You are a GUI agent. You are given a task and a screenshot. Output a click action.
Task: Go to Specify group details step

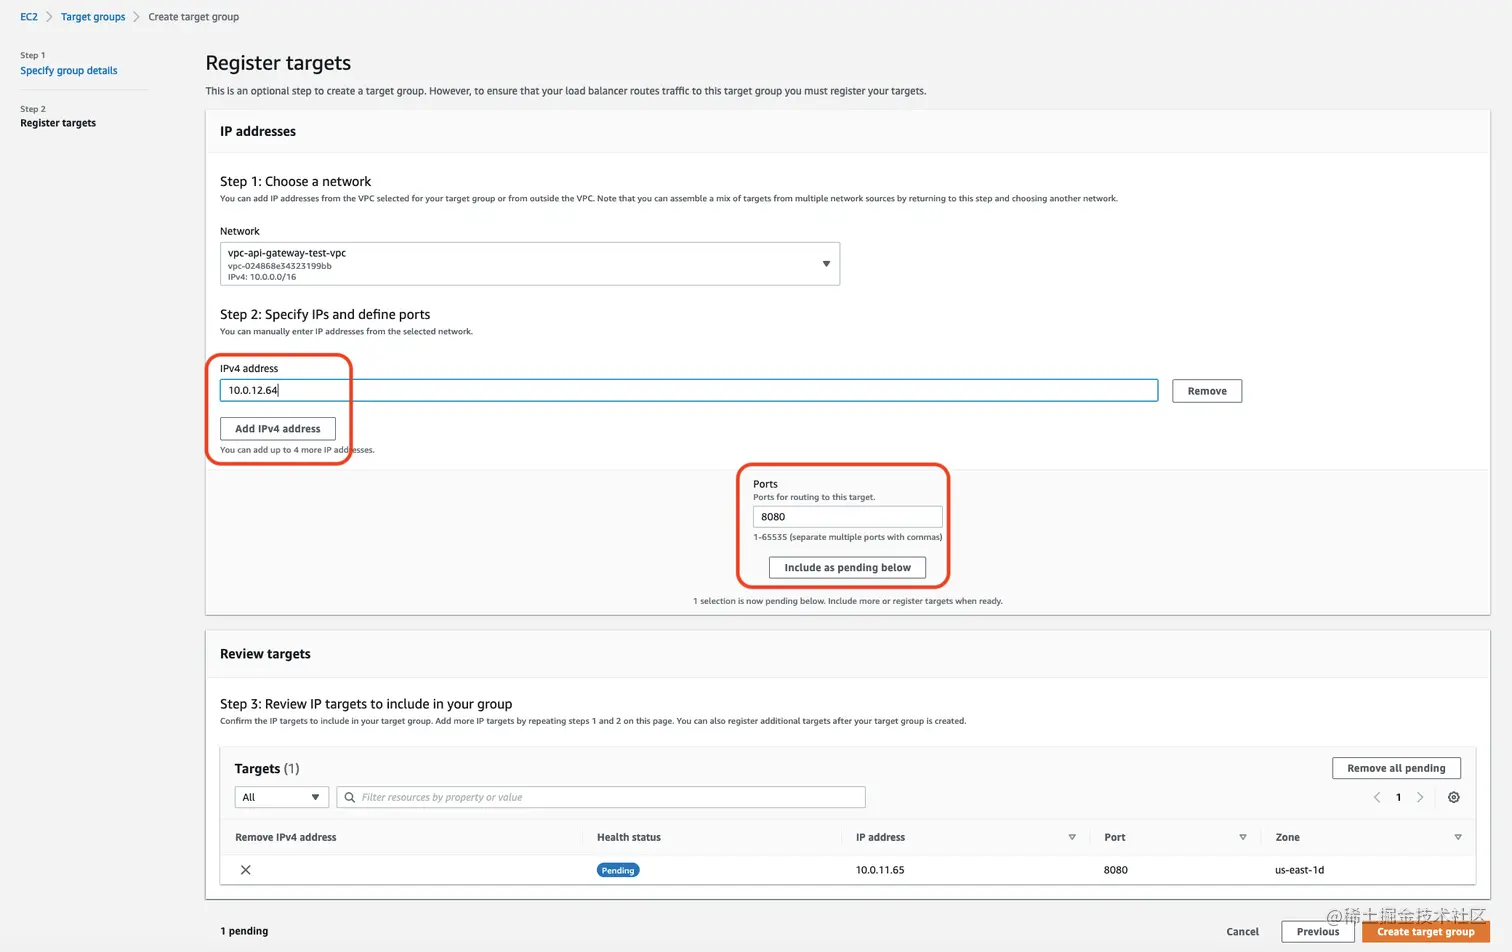[69, 71]
